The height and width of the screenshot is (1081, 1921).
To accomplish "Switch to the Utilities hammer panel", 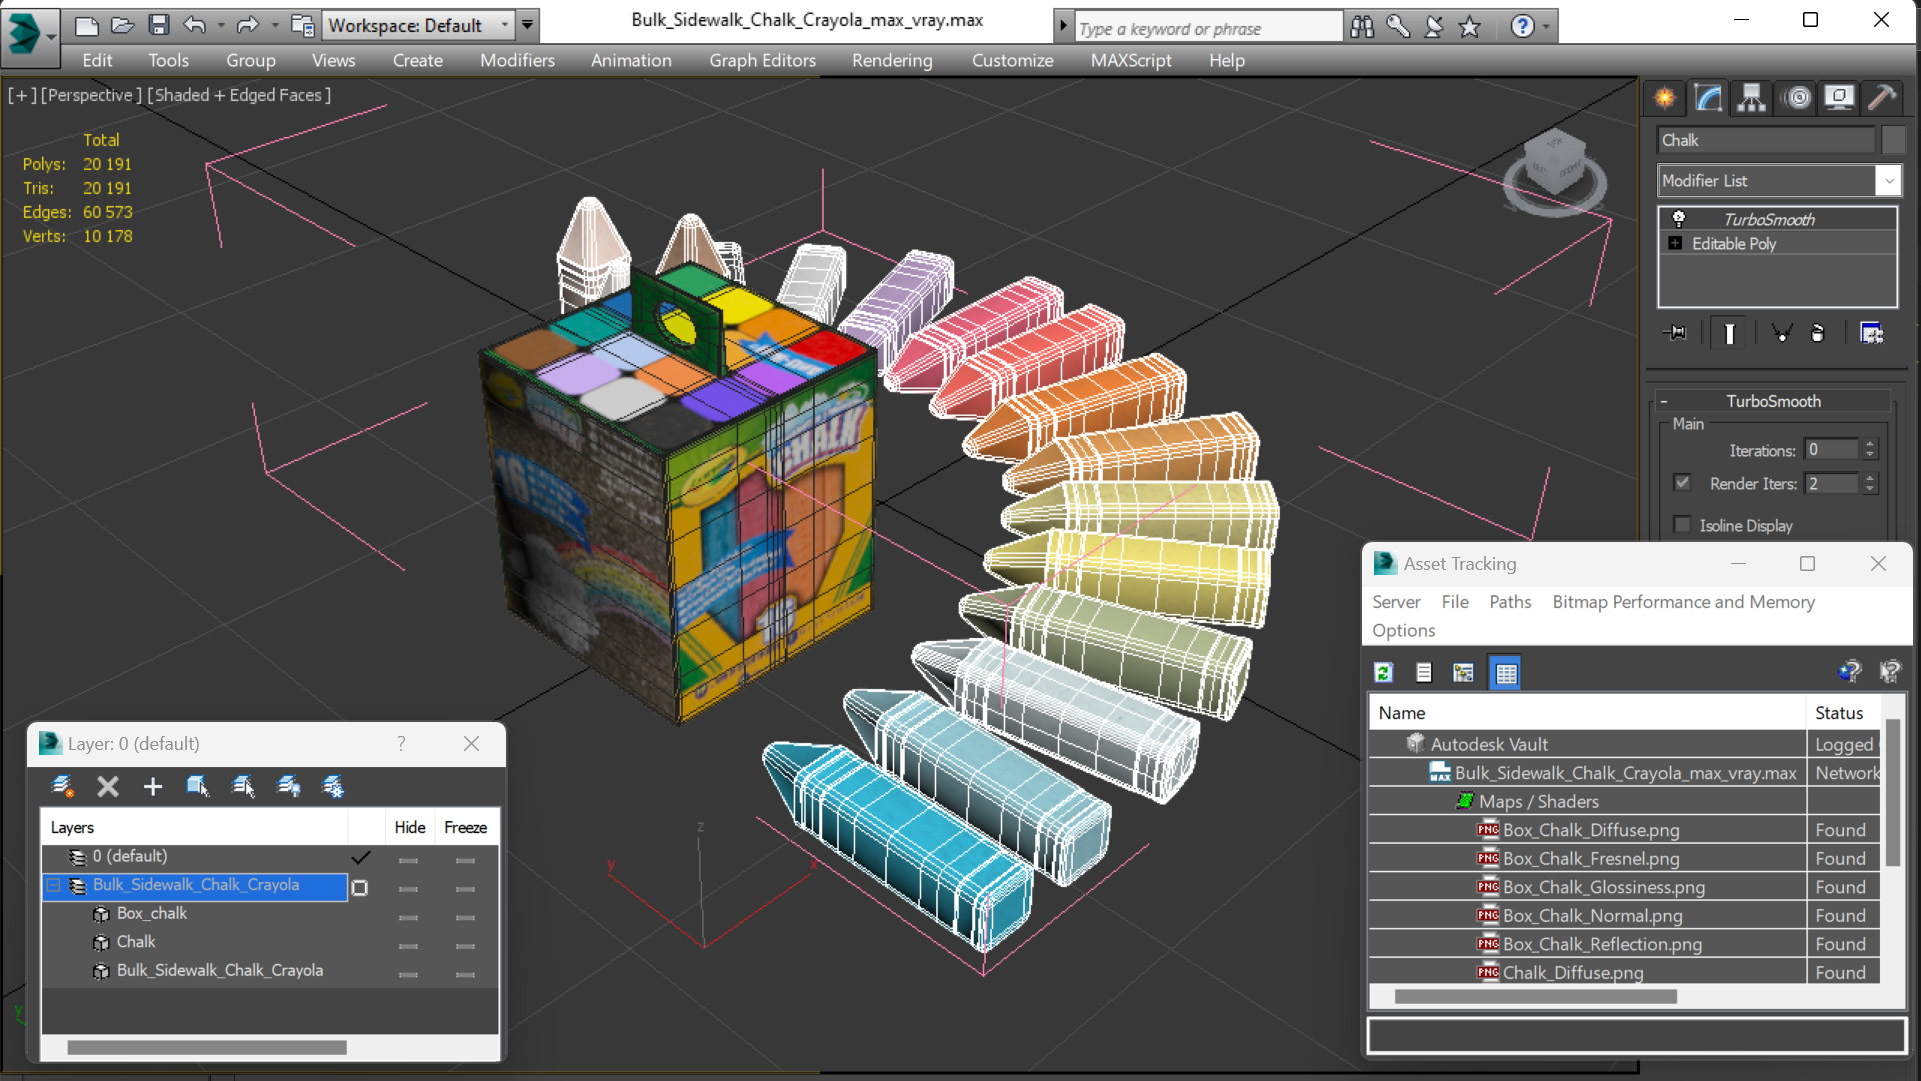I will pyautogui.click(x=1882, y=97).
